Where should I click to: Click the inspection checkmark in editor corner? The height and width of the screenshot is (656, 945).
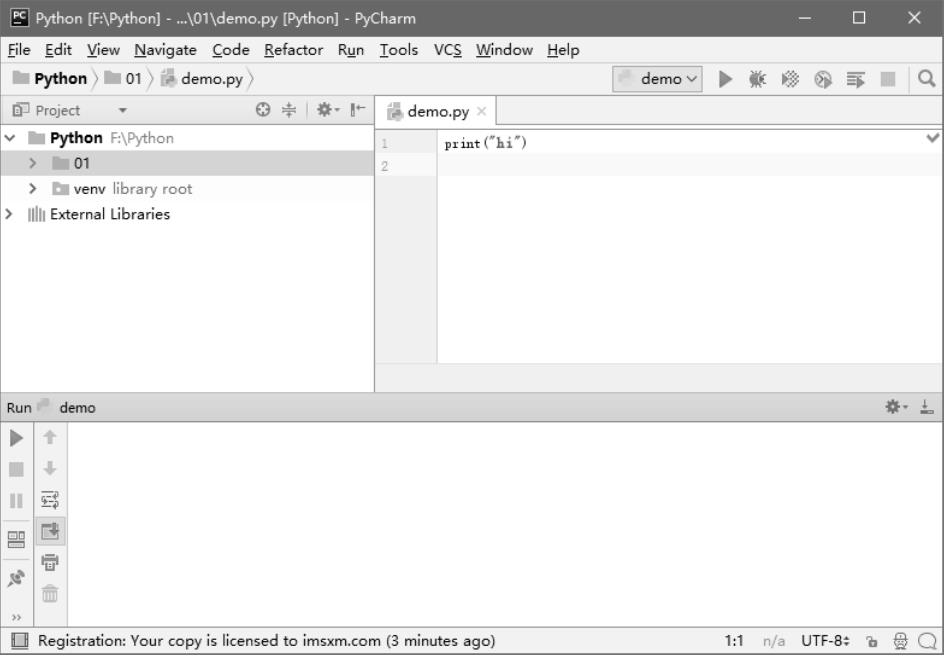tap(932, 138)
